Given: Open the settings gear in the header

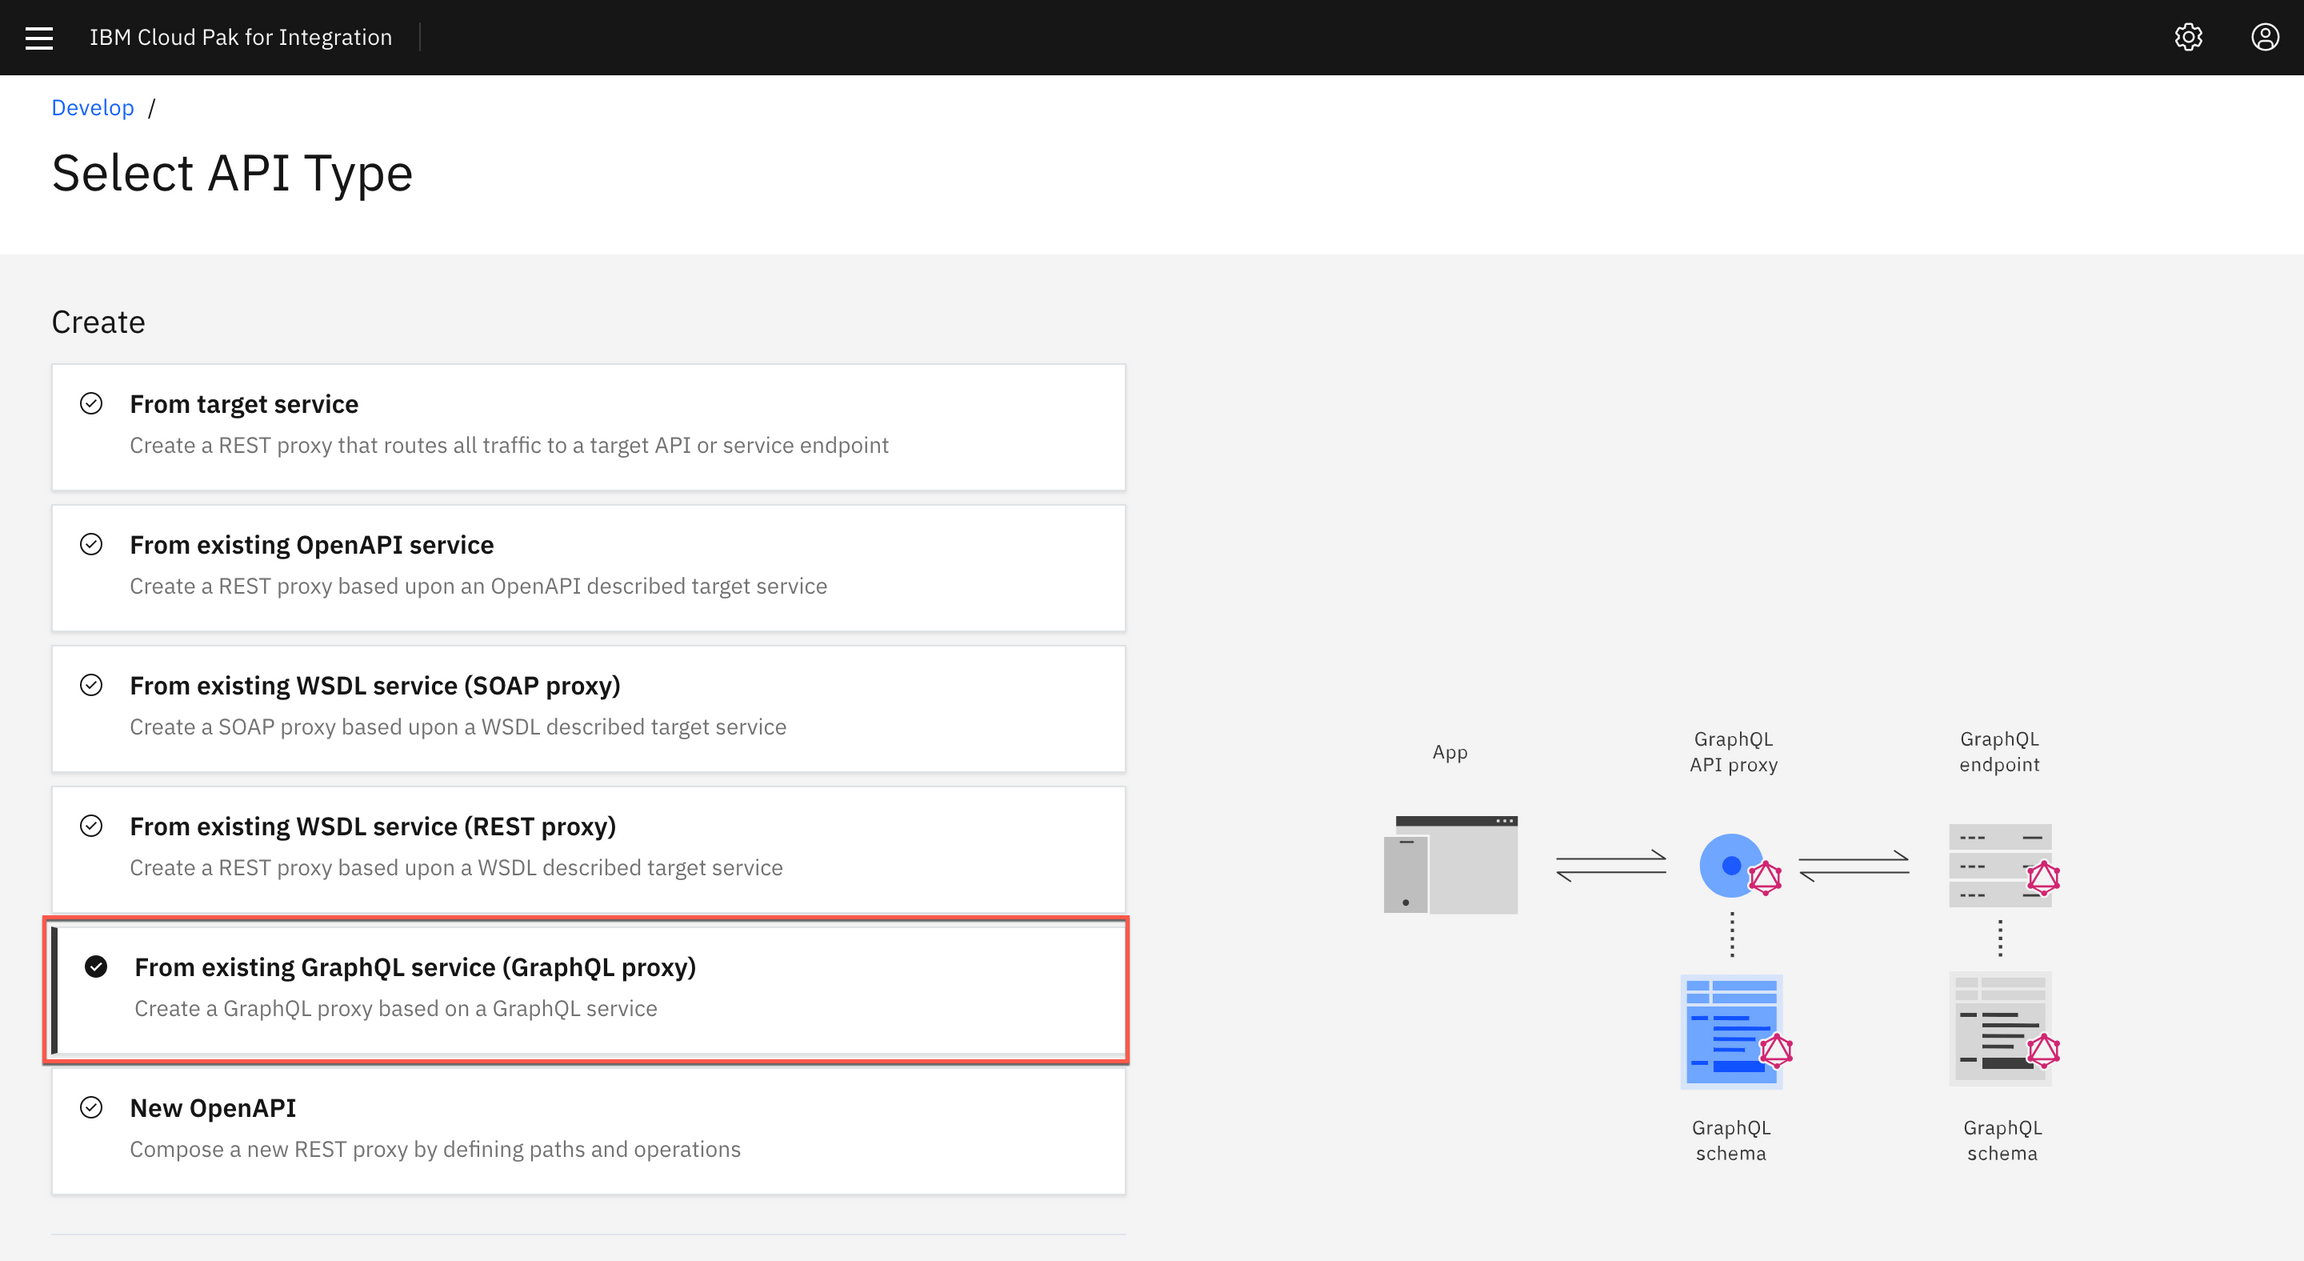Looking at the screenshot, I should (2188, 37).
